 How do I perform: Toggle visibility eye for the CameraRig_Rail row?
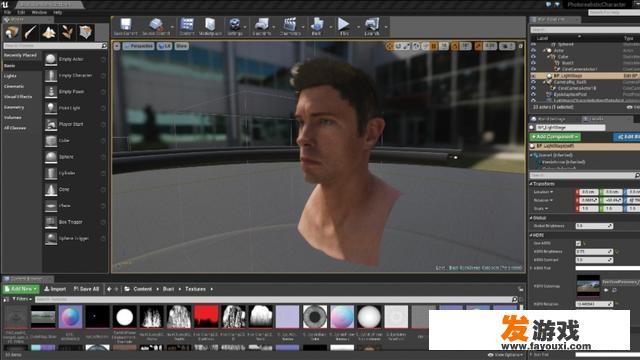tap(533, 82)
